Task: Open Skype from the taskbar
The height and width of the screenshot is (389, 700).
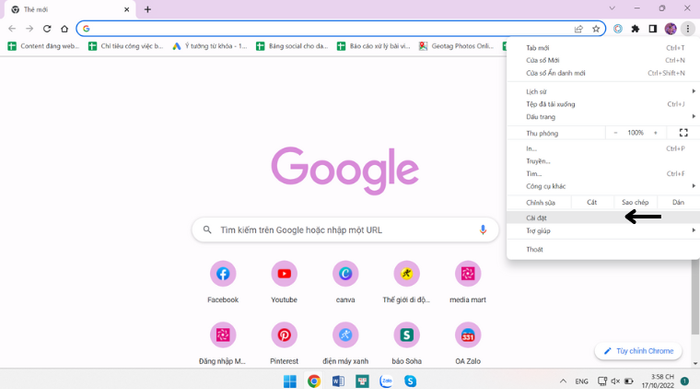Action: (410, 381)
